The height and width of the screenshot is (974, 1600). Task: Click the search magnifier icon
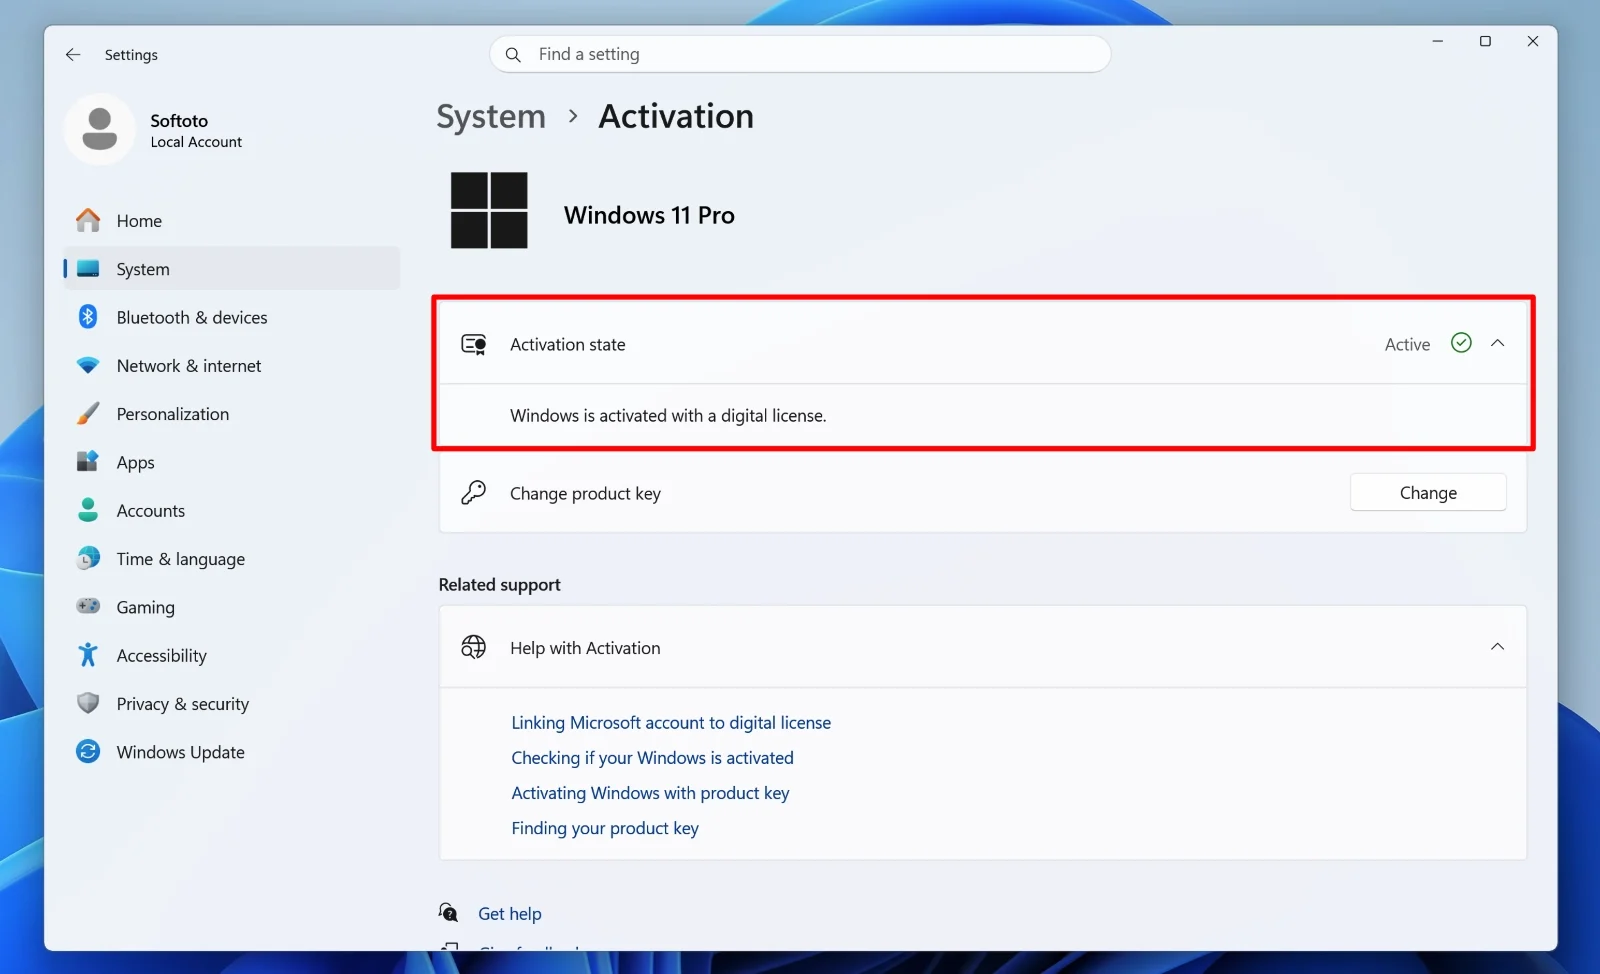[513, 55]
